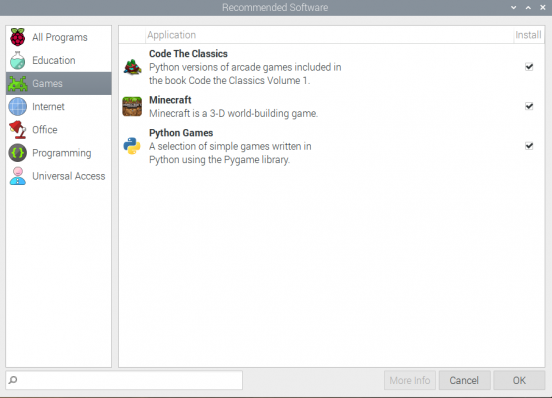
Task: Uncheck install box for Code The Classics
Action: (529, 67)
